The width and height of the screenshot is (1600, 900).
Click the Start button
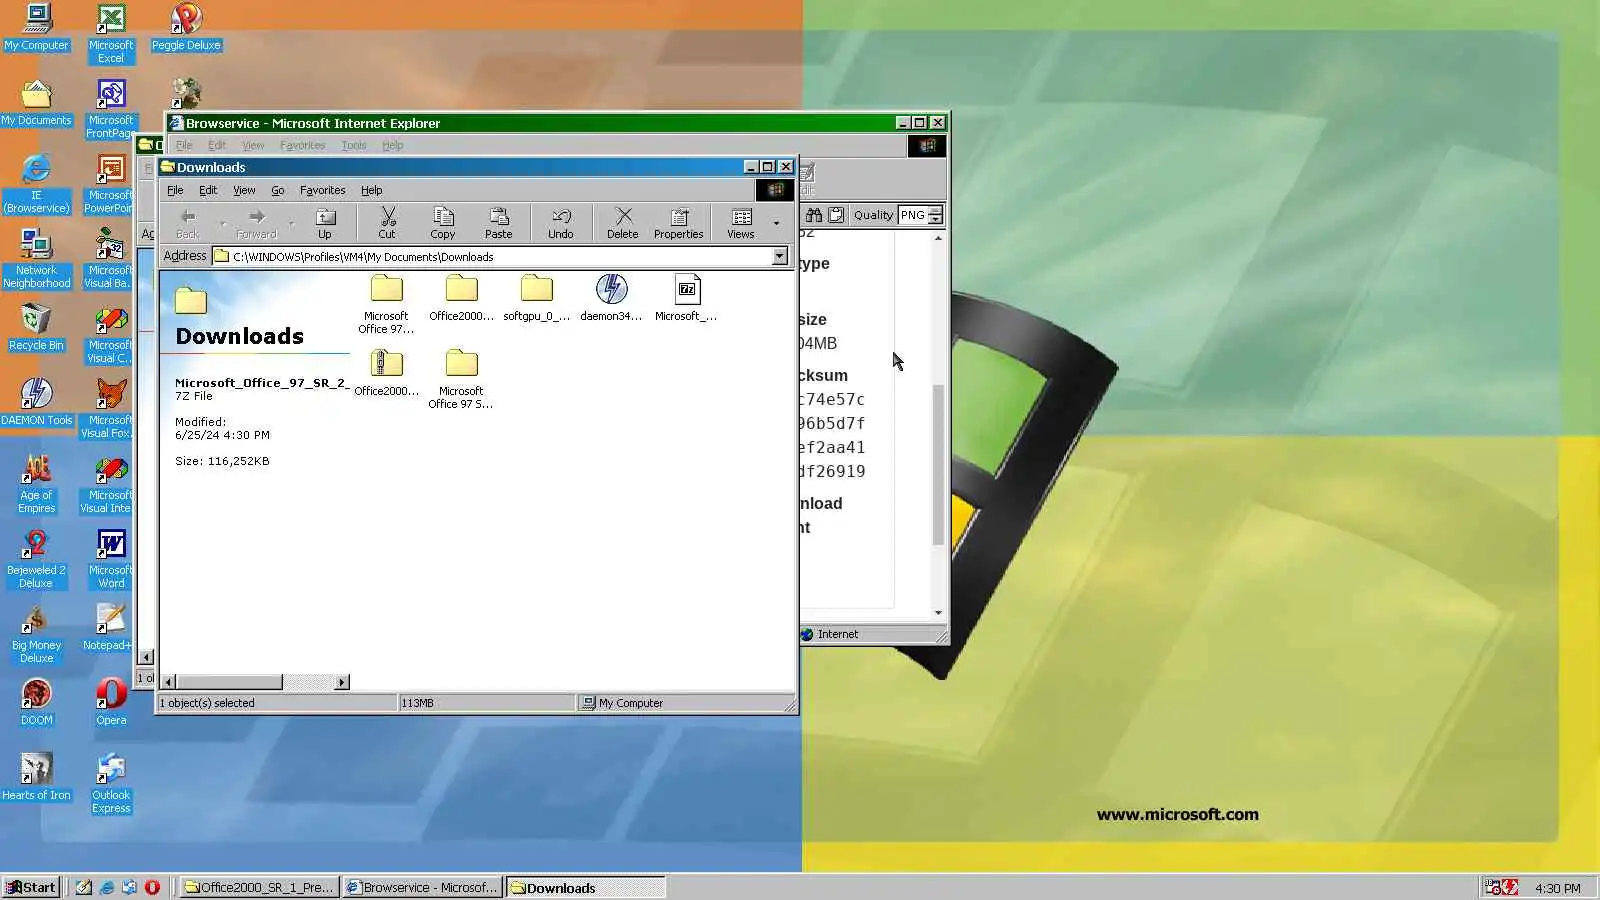(31, 887)
